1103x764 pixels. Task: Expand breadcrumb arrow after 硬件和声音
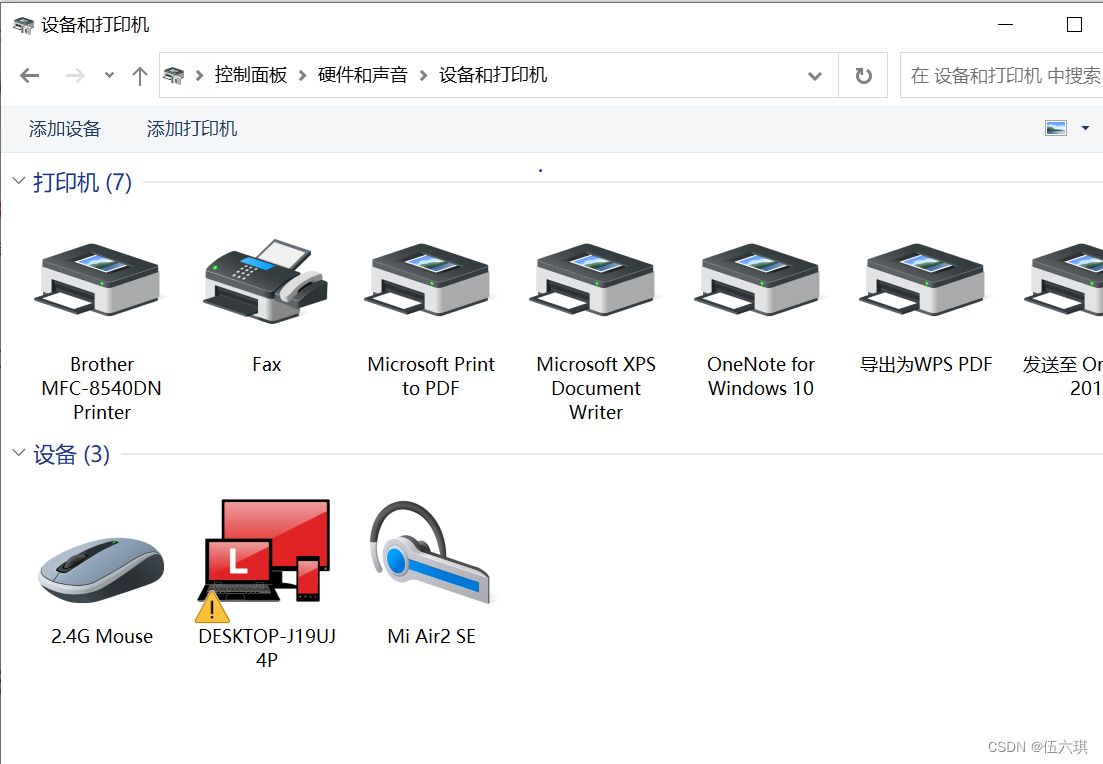tap(423, 75)
